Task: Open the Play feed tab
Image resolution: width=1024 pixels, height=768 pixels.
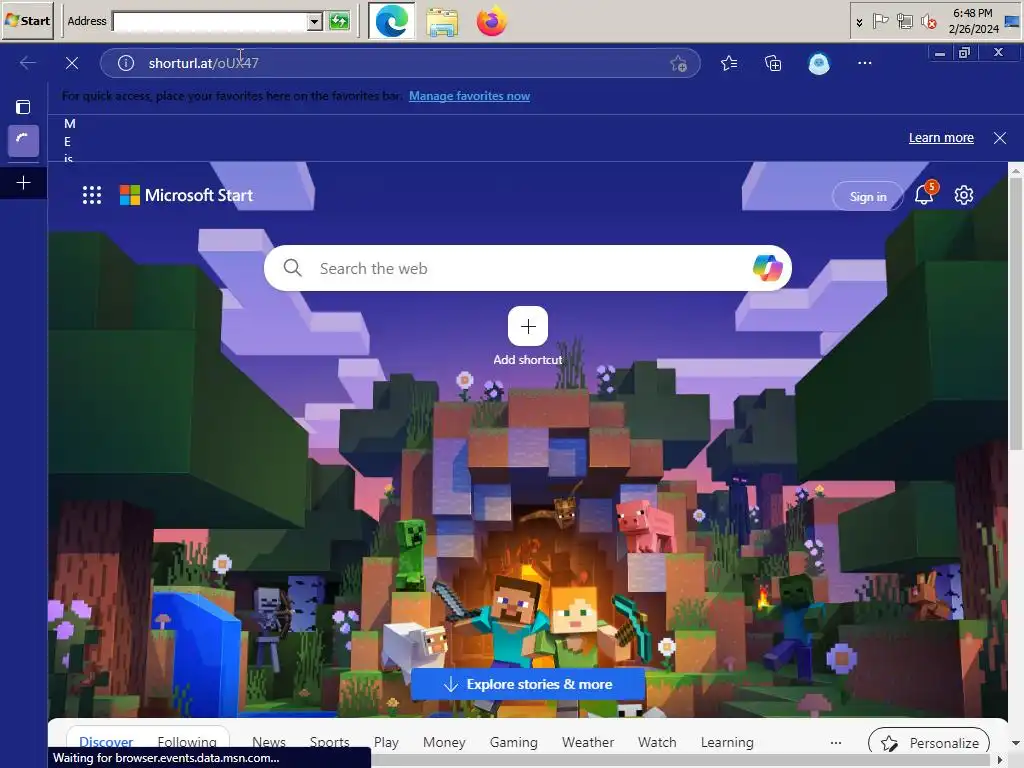Action: (x=386, y=742)
